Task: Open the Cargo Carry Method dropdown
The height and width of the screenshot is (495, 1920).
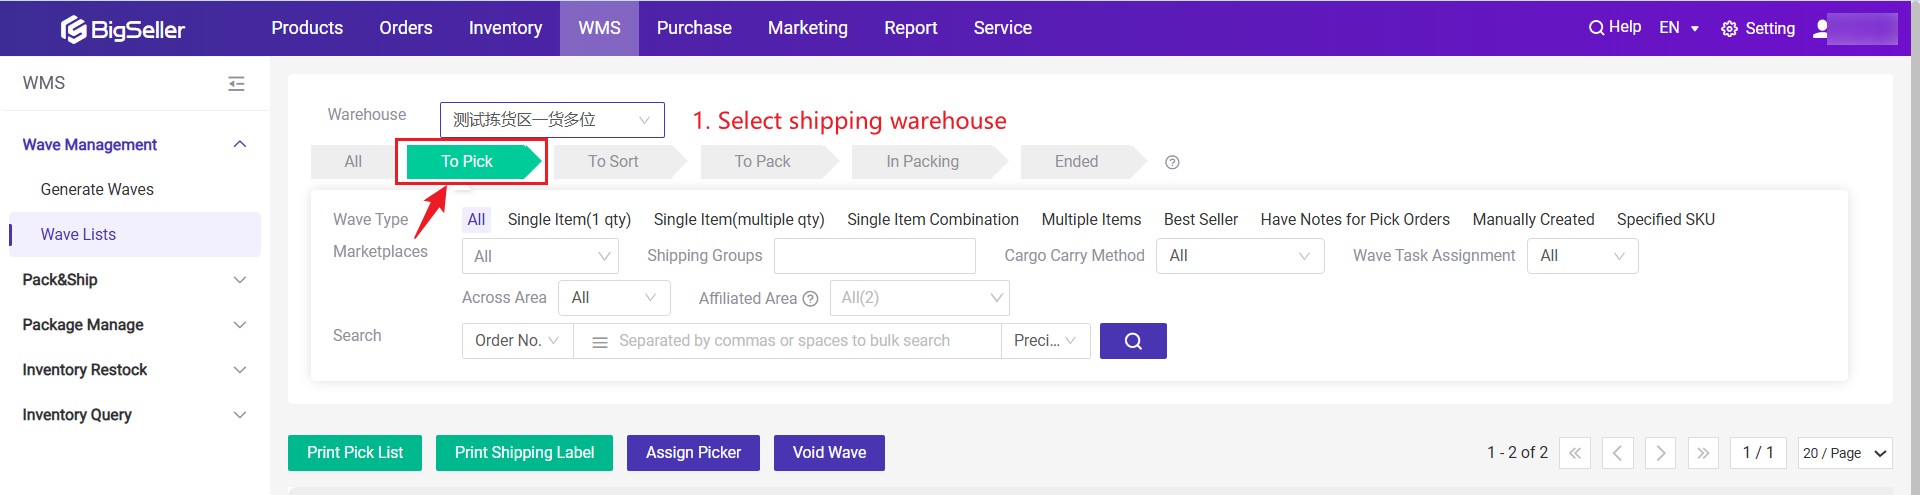Action: [x=1240, y=256]
